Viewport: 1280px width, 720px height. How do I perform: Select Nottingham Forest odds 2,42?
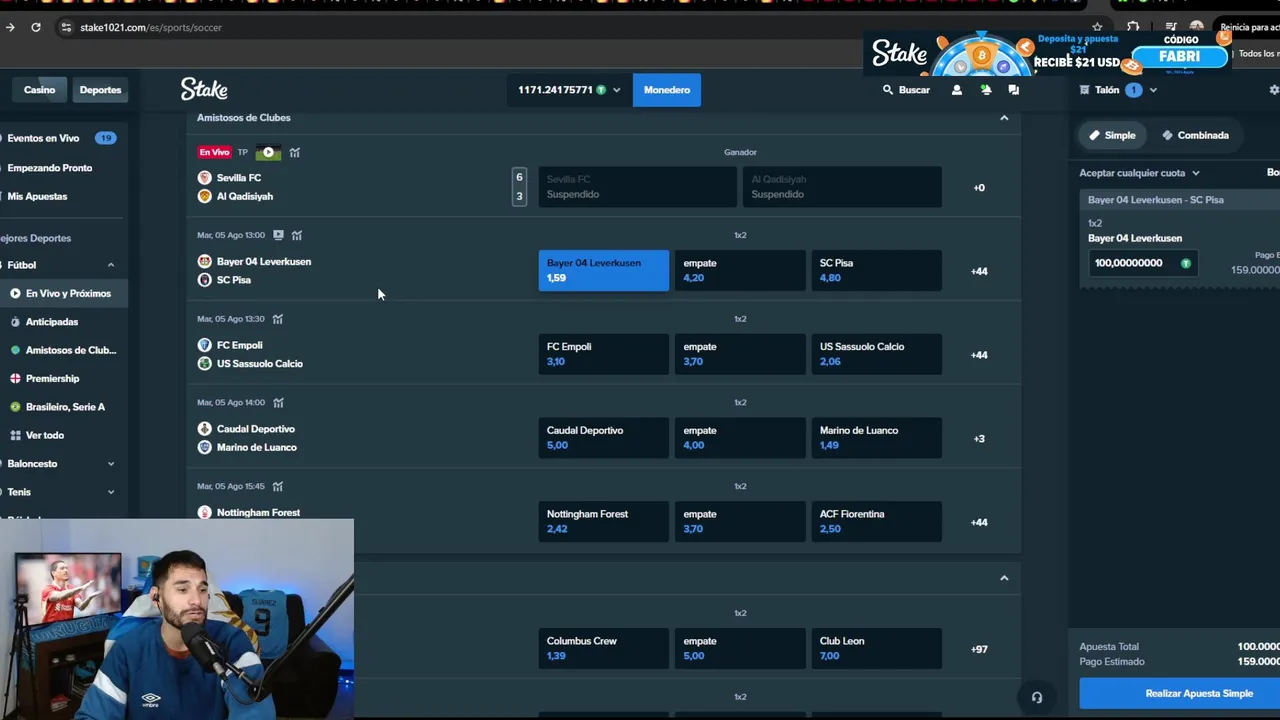pyautogui.click(x=604, y=521)
